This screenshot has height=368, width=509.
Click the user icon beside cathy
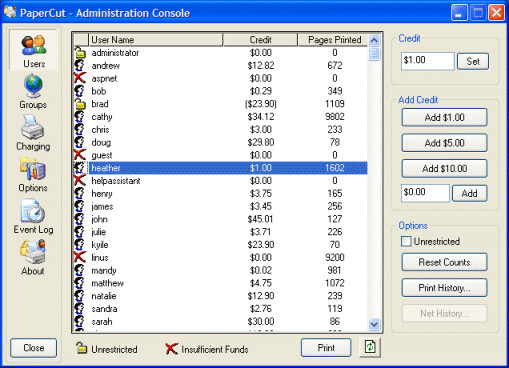pyautogui.click(x=79, y=117)
